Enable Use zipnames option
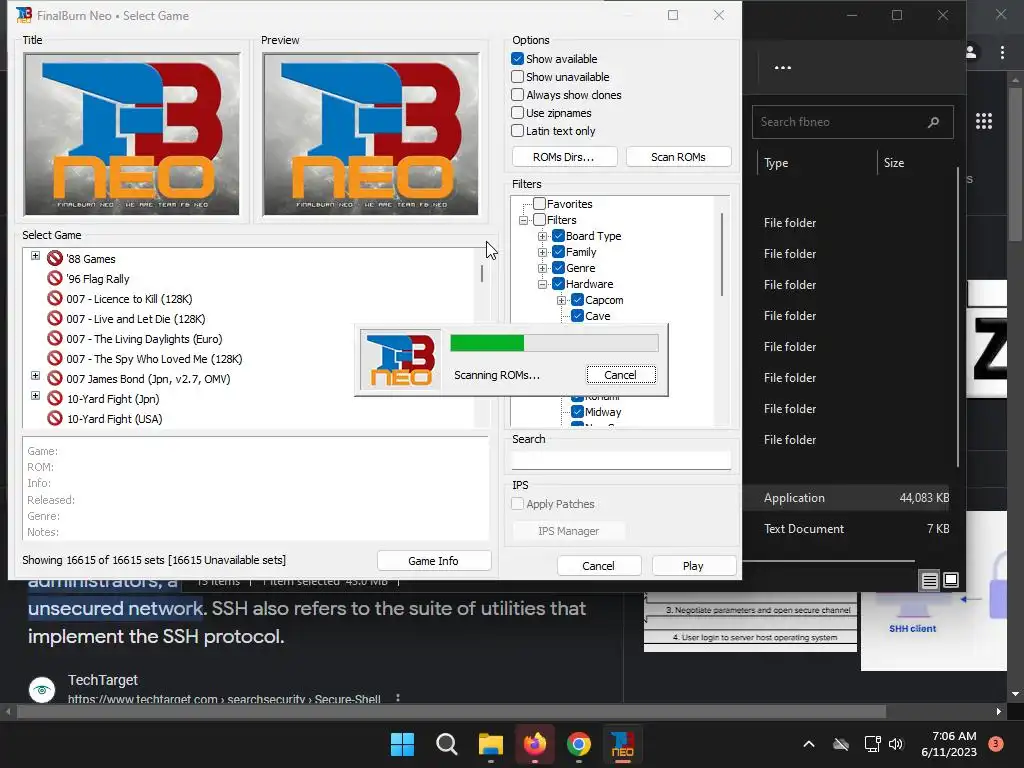Screen dimensions: 1024x768 pos(517,113)
